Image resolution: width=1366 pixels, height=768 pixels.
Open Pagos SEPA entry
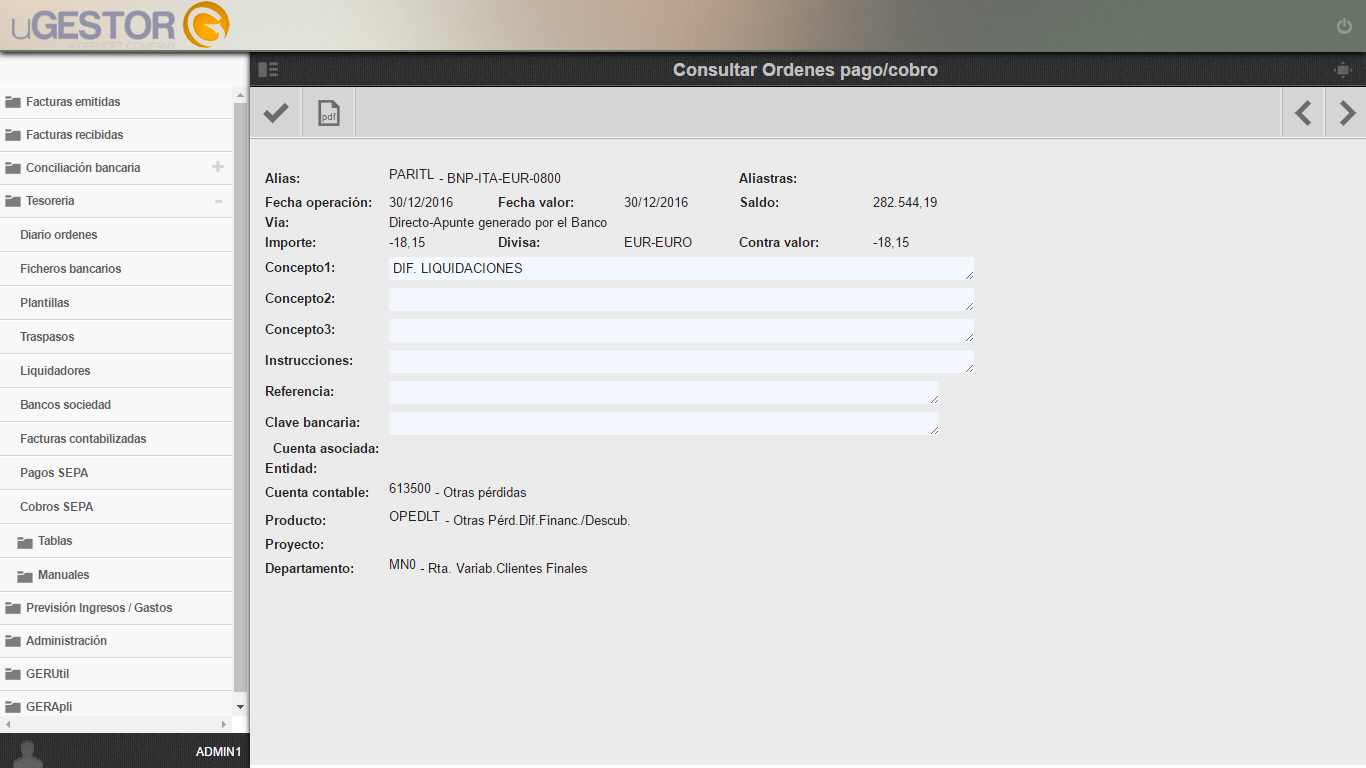coord(117,473)
